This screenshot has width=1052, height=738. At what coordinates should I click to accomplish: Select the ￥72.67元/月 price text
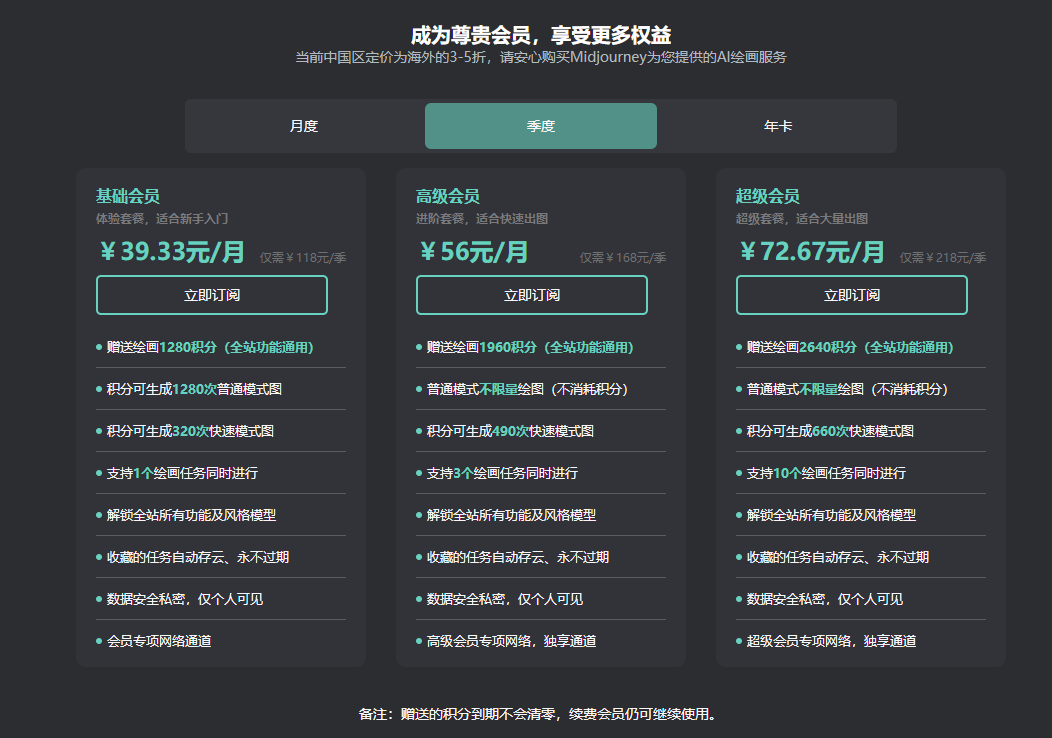[x=812, y=252]
